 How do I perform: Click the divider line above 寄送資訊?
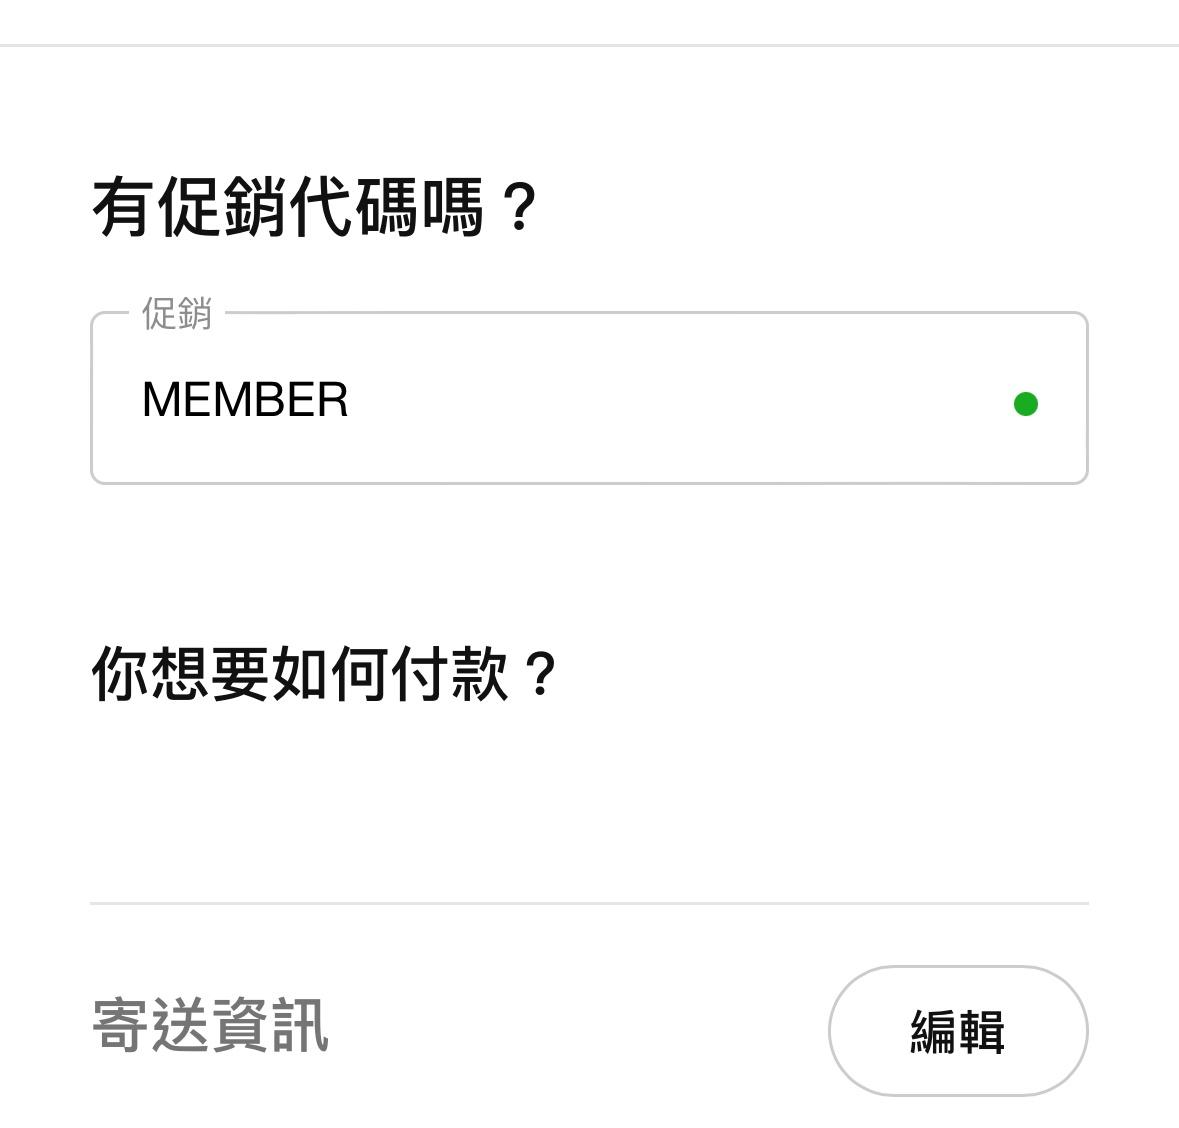pos(588,903)
